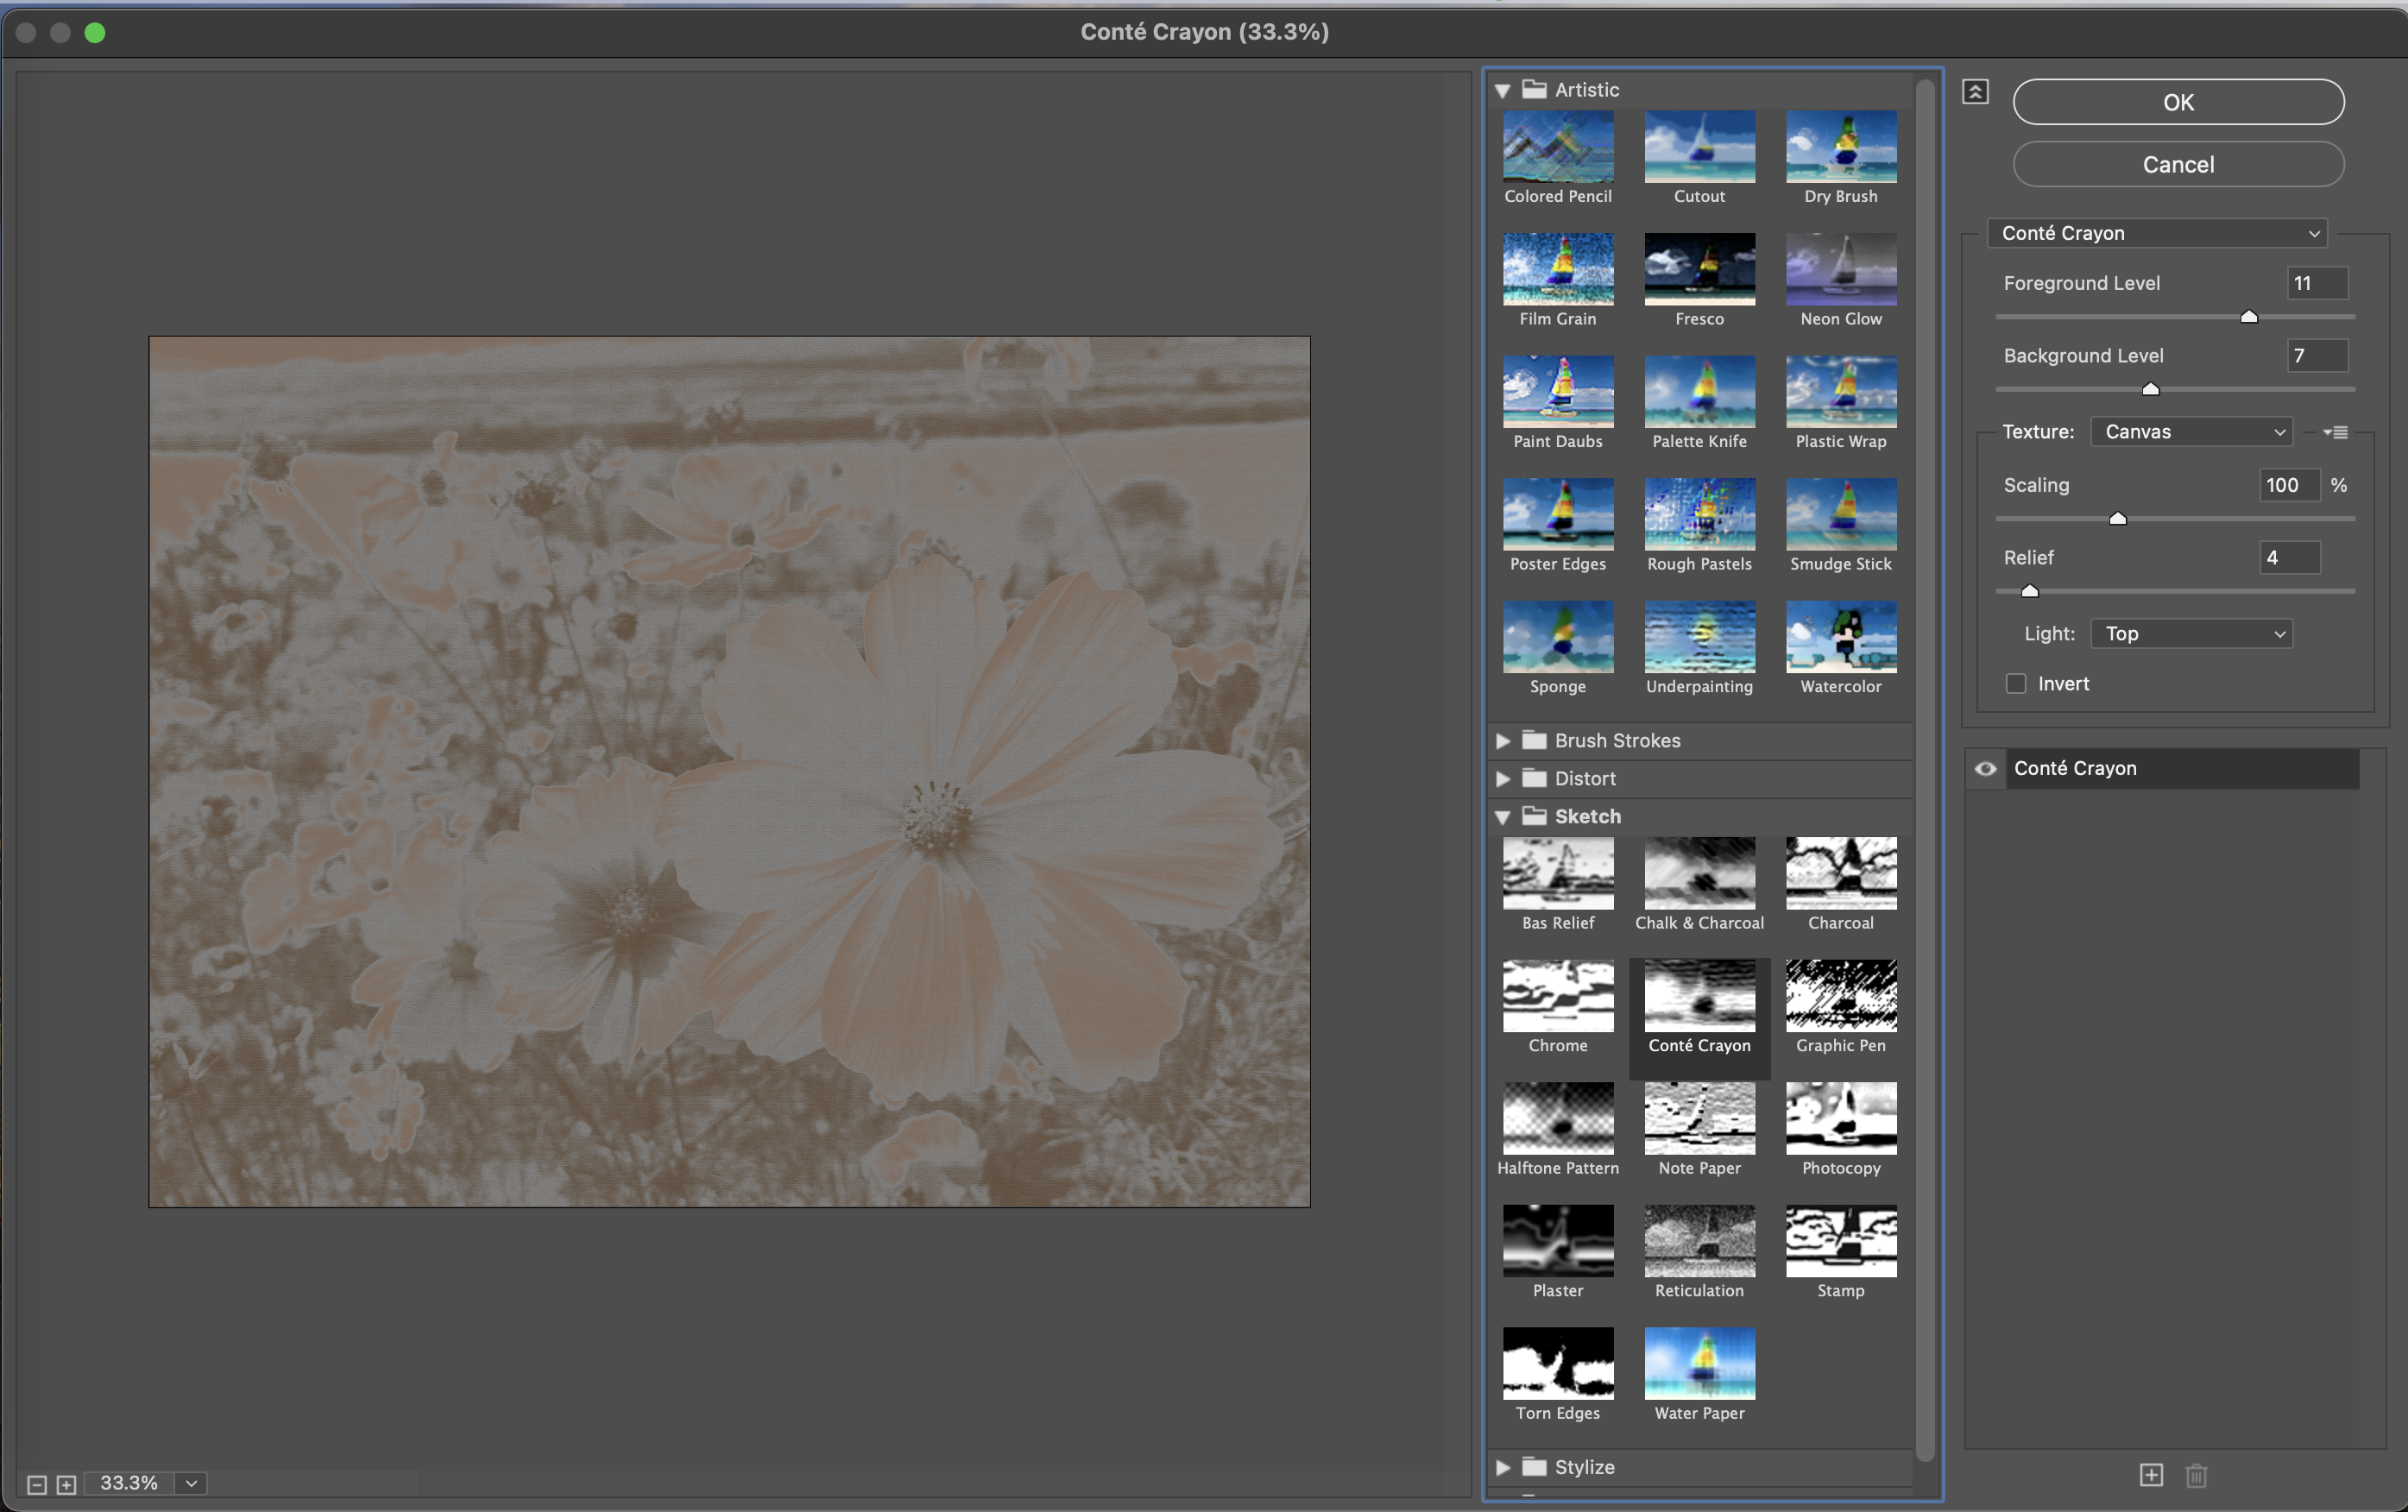Expand the Stylize folder

[x=1503, y=1467]
